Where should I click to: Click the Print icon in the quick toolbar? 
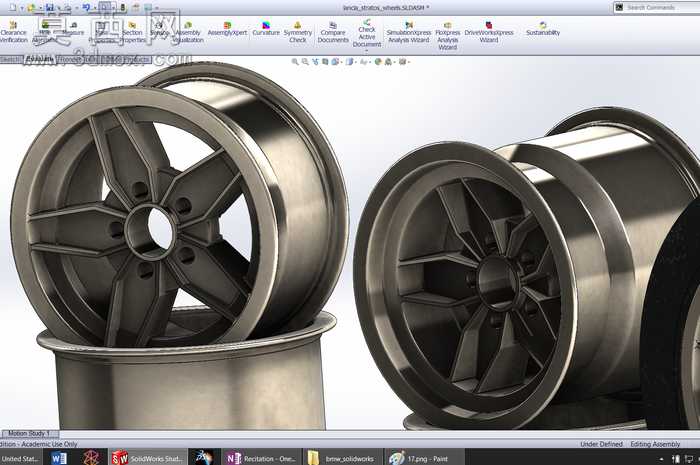67,8
